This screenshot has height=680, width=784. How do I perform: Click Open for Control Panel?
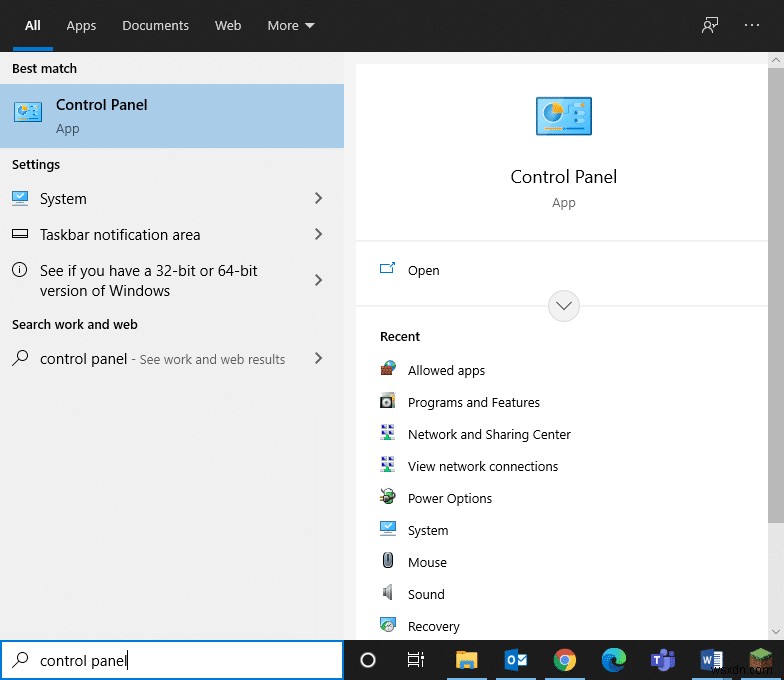pyautogui.click(x=423, y=271)
